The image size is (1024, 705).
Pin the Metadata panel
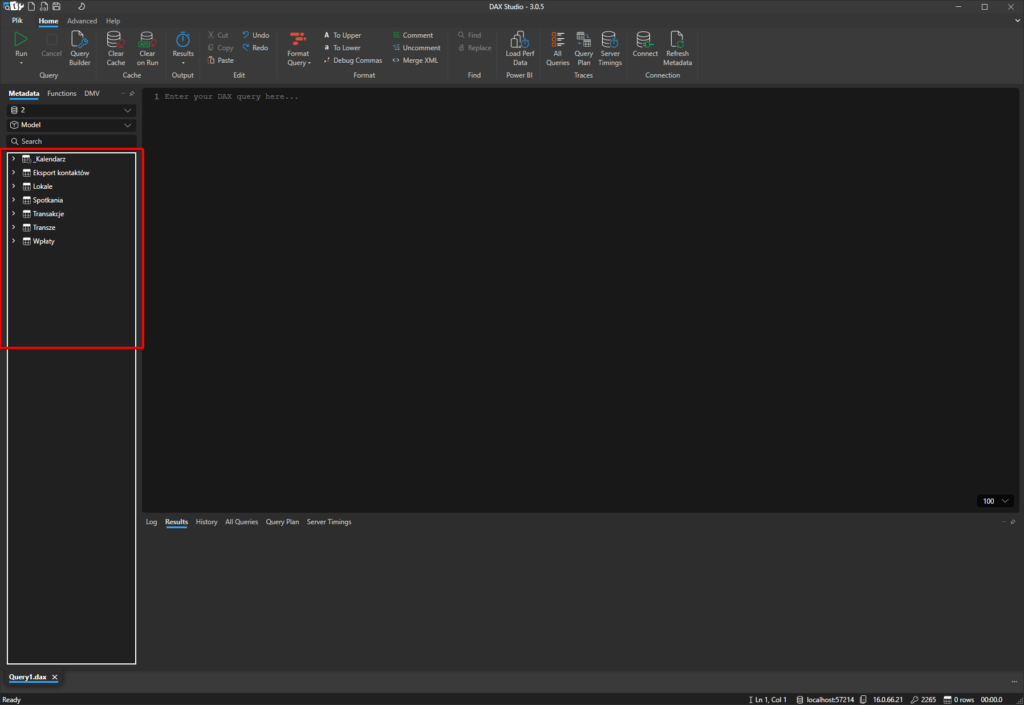pyautogui.click(x=132, y=93)
